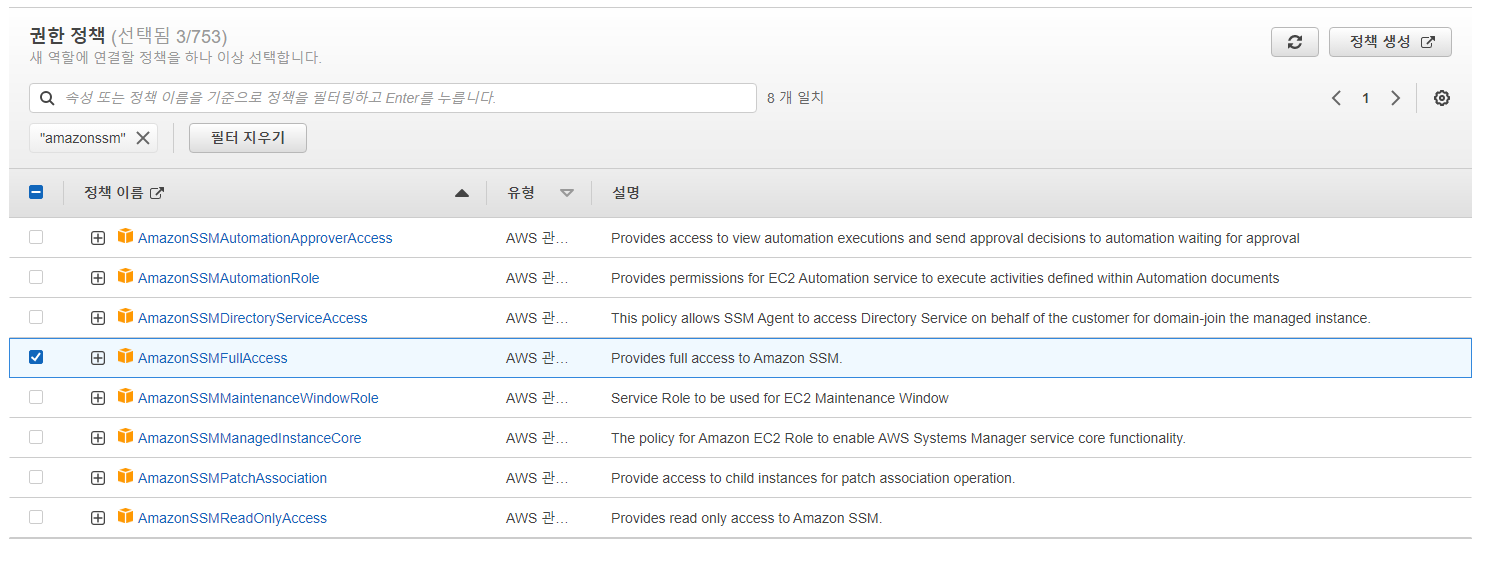Click the 정책 이름 column header label

point(114,193)
